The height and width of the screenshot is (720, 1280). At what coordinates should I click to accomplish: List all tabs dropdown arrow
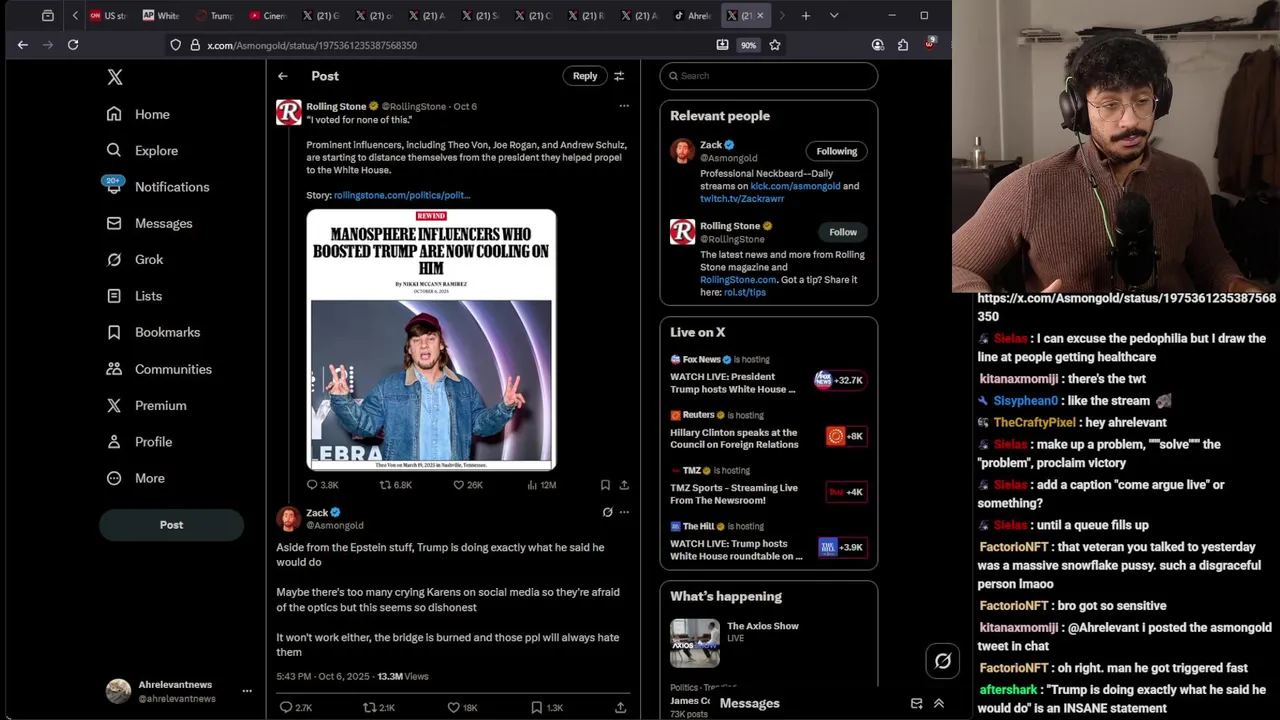pos(834,15)
